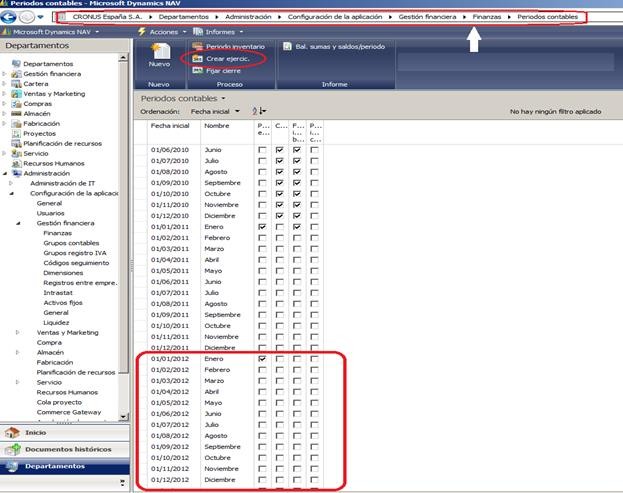
Task: Toggle second checkbox for 01/09/2011 Septiembre
Action: (x=280, y=315)
